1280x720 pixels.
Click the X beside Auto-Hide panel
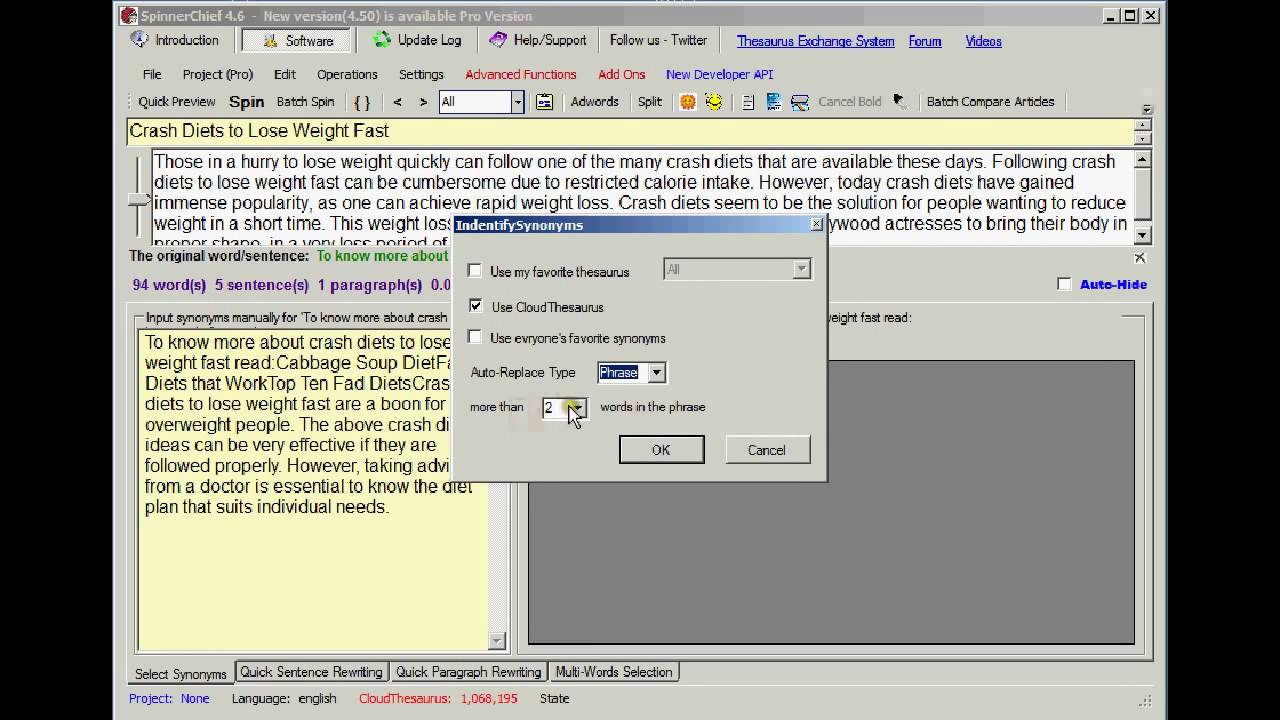coord(1140,258)
